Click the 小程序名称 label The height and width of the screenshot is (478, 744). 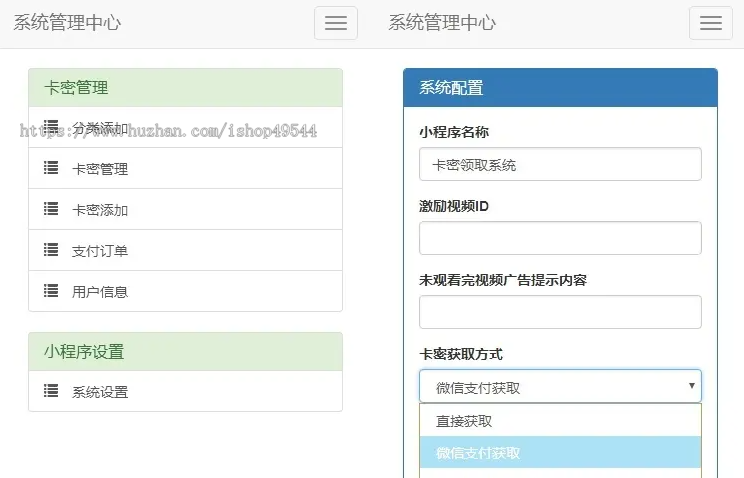[x=454, y=132]
